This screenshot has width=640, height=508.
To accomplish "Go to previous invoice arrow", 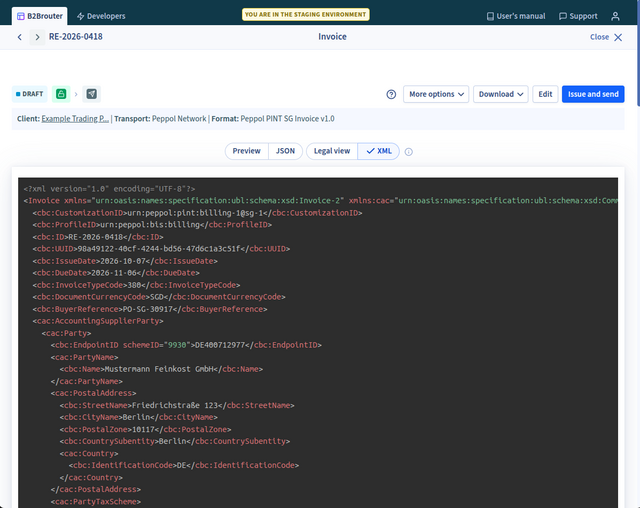I will point(20,37).
